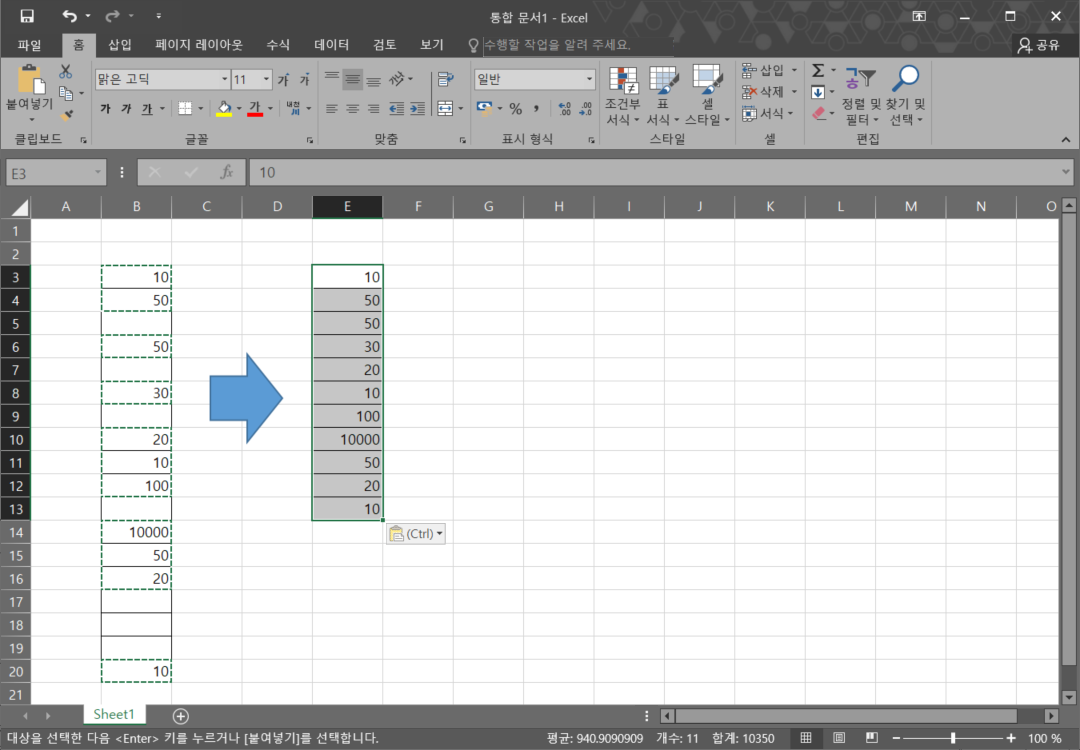The width and height of the screenshot is (1080, 750).
Task: Center text horizontally
Action: tap(353, 108)
